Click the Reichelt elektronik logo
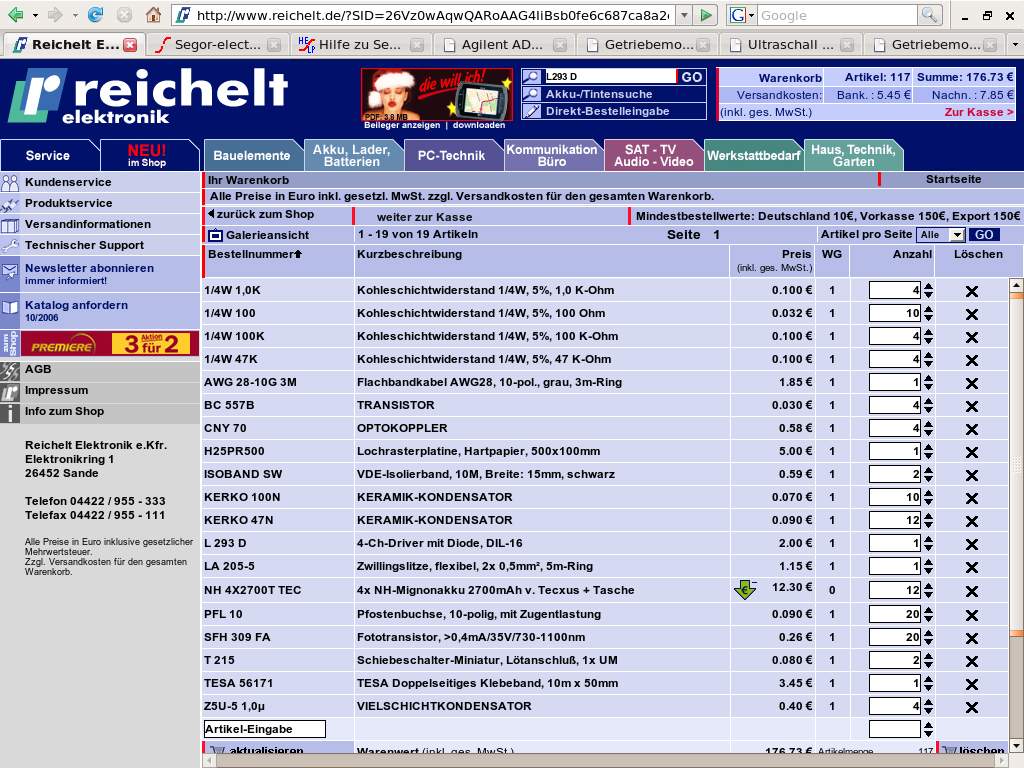 [148, 97]
